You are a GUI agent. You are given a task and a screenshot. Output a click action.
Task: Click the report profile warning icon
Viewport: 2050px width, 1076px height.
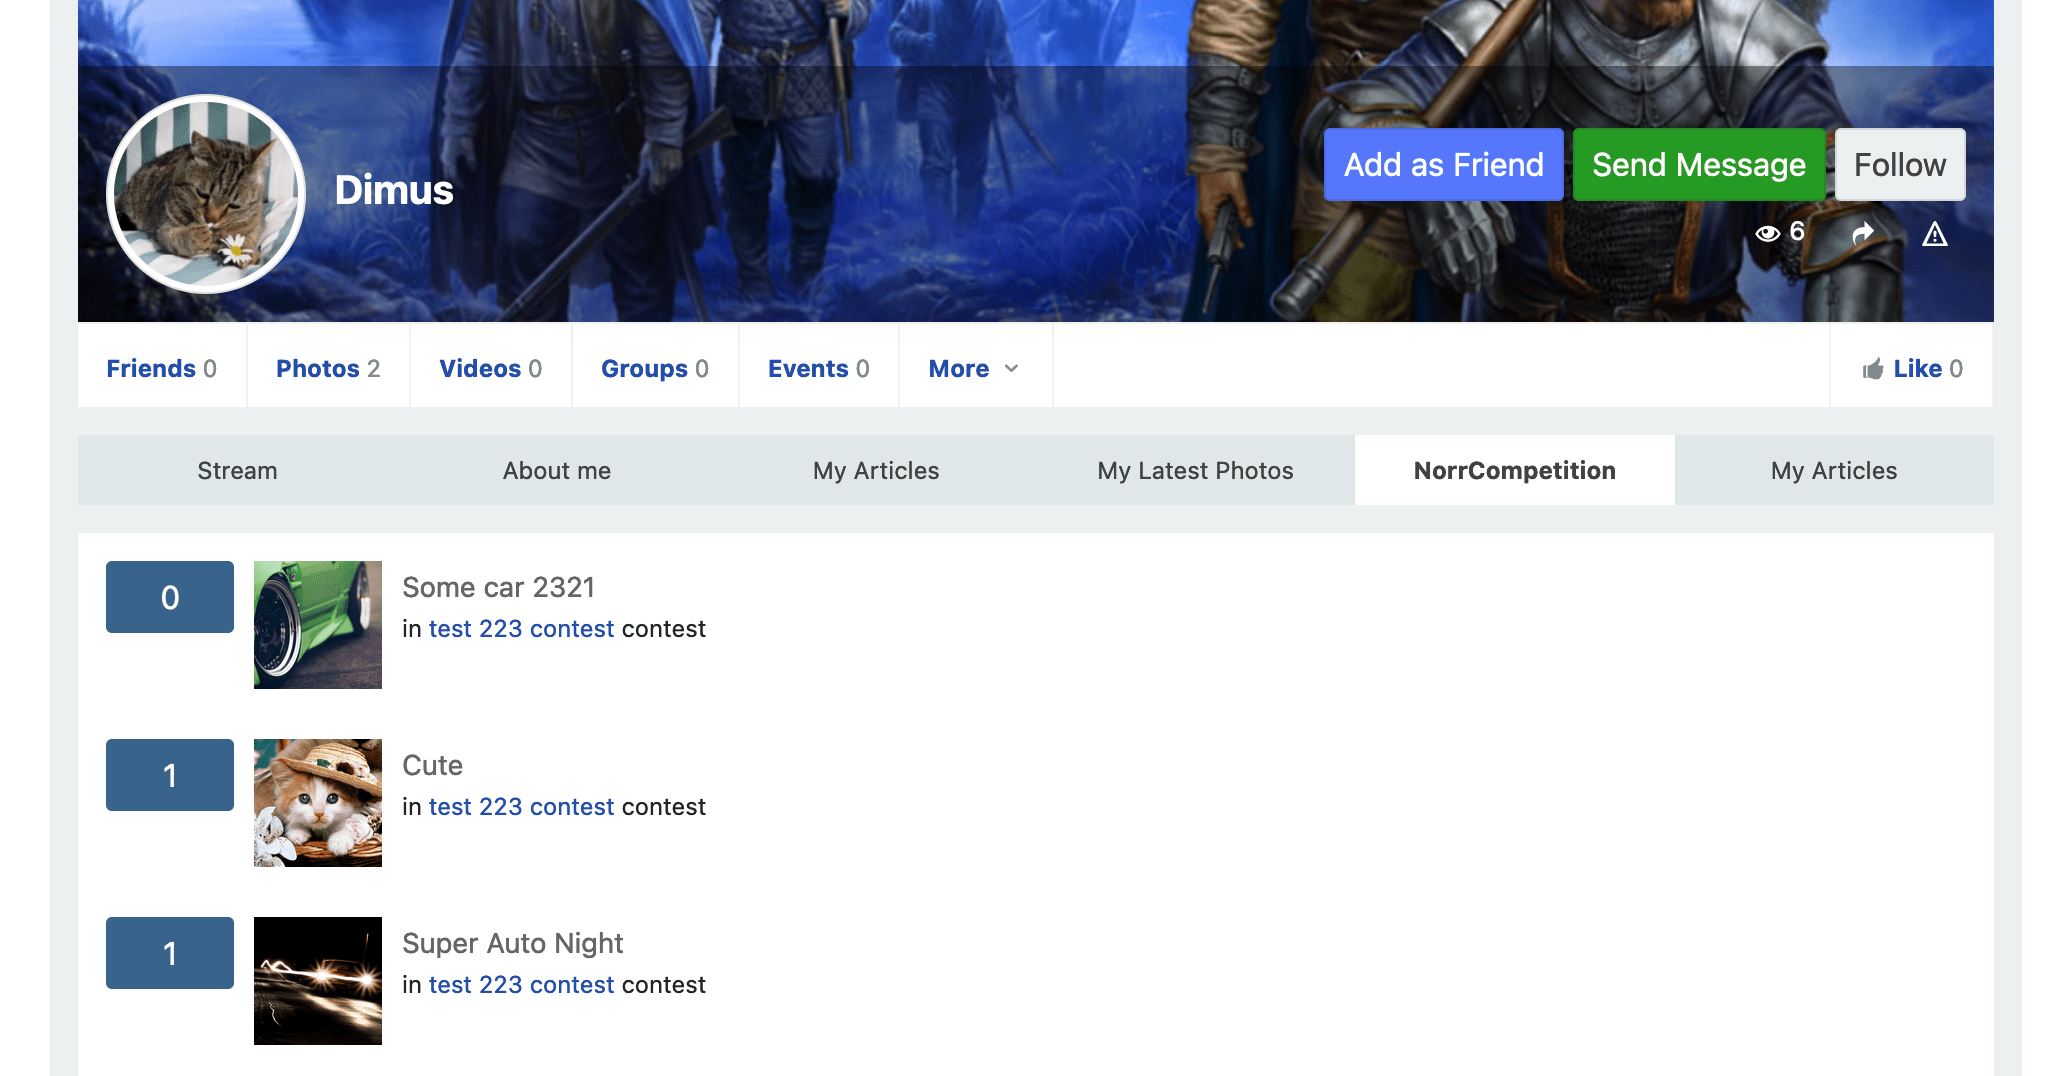coord(1937,233)
